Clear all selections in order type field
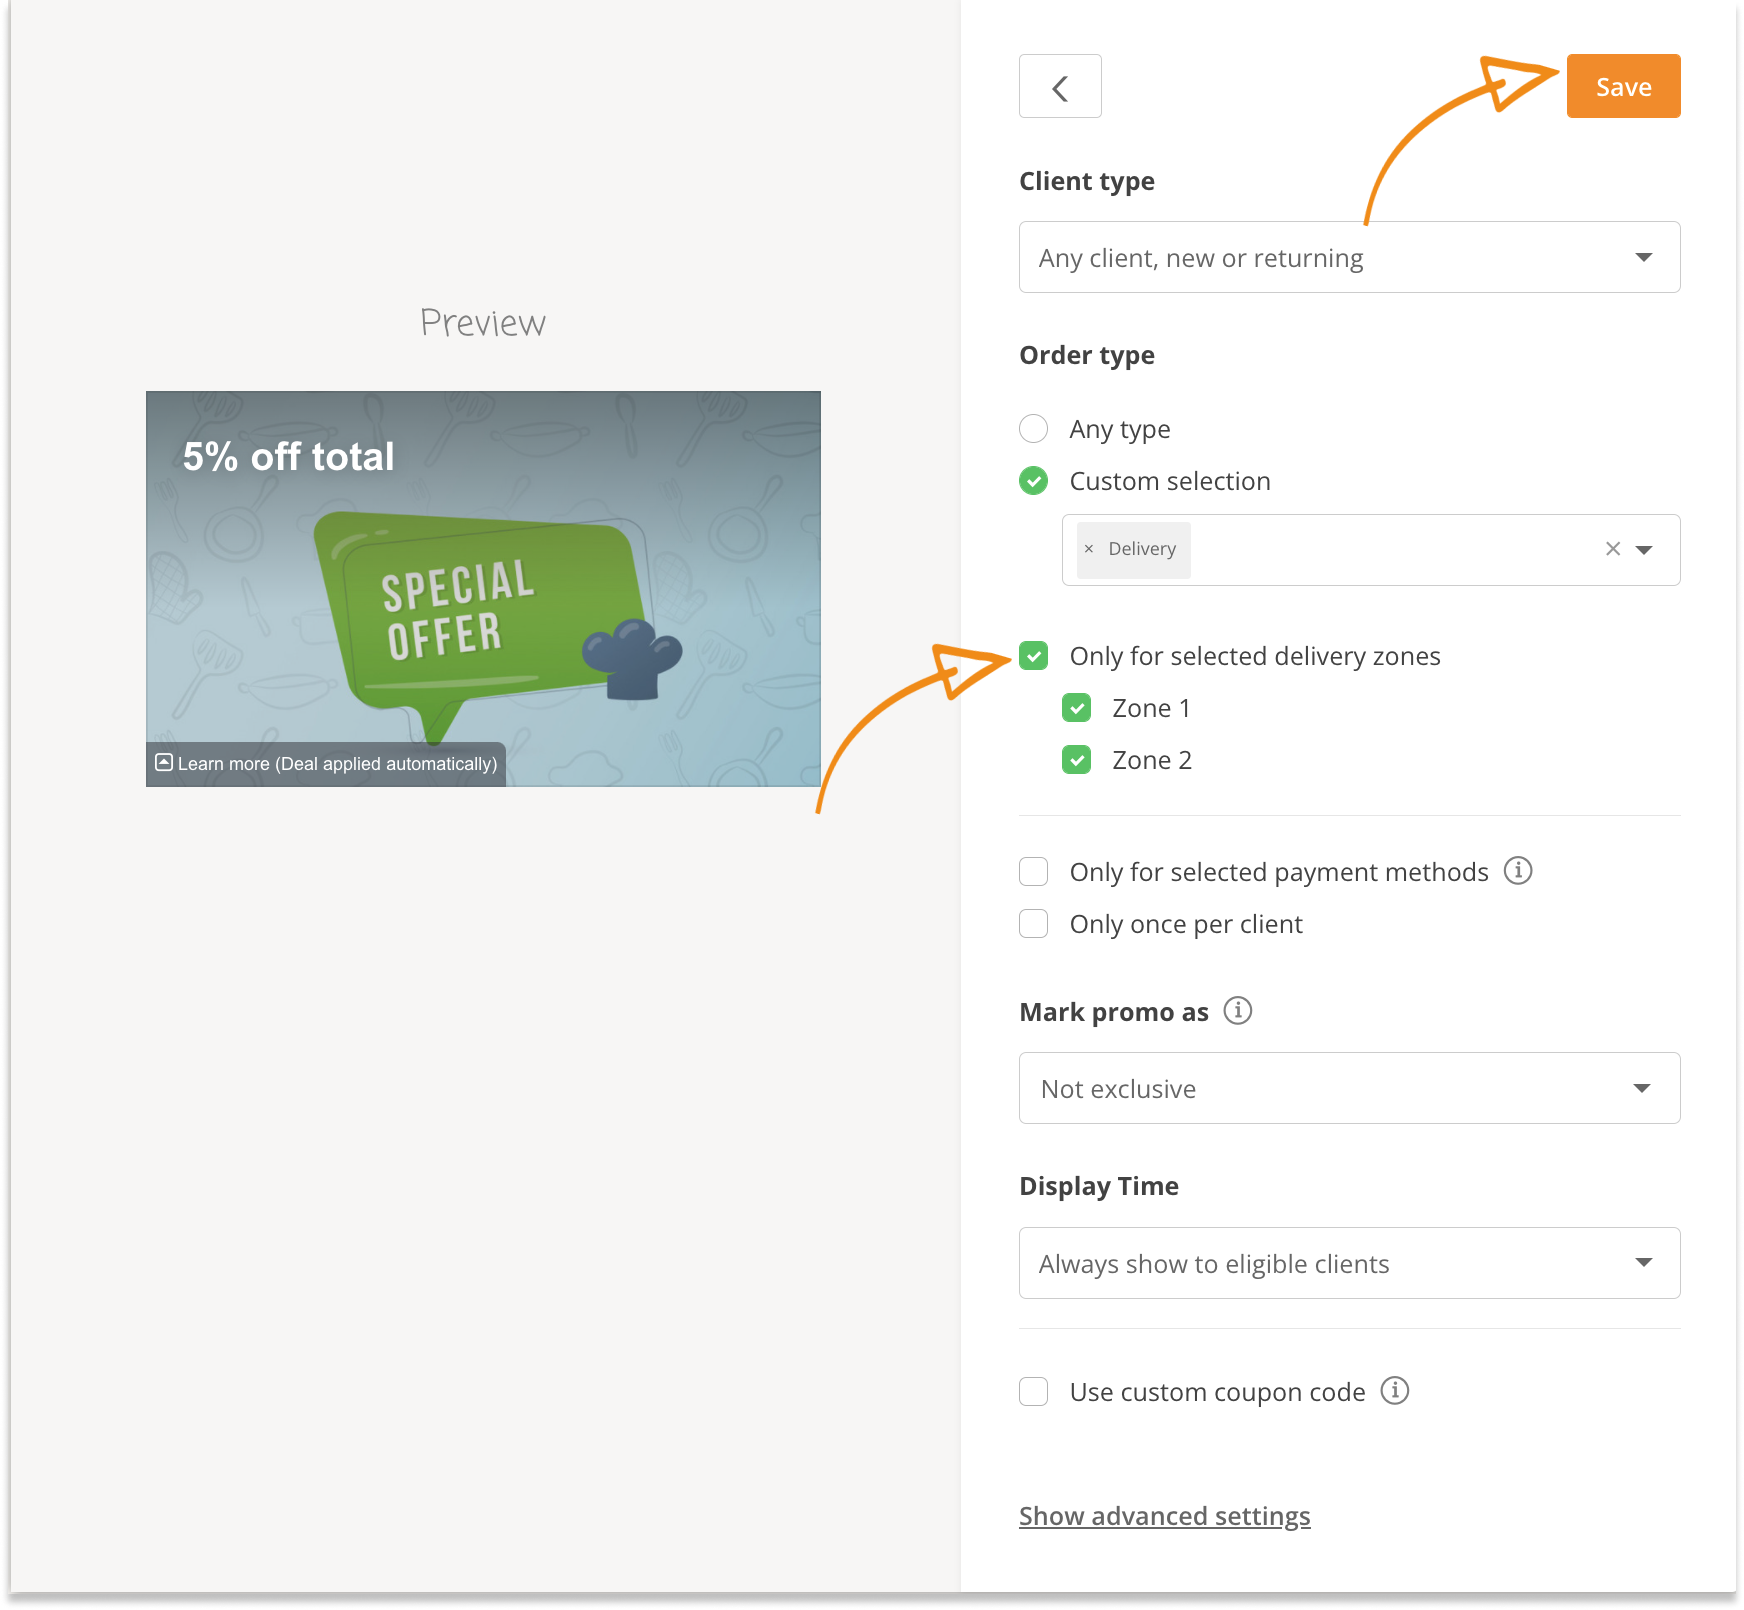Image resolution: width=1744 pixels, height=1610 pixels. pyautogui.click(x=1612, y=549)
